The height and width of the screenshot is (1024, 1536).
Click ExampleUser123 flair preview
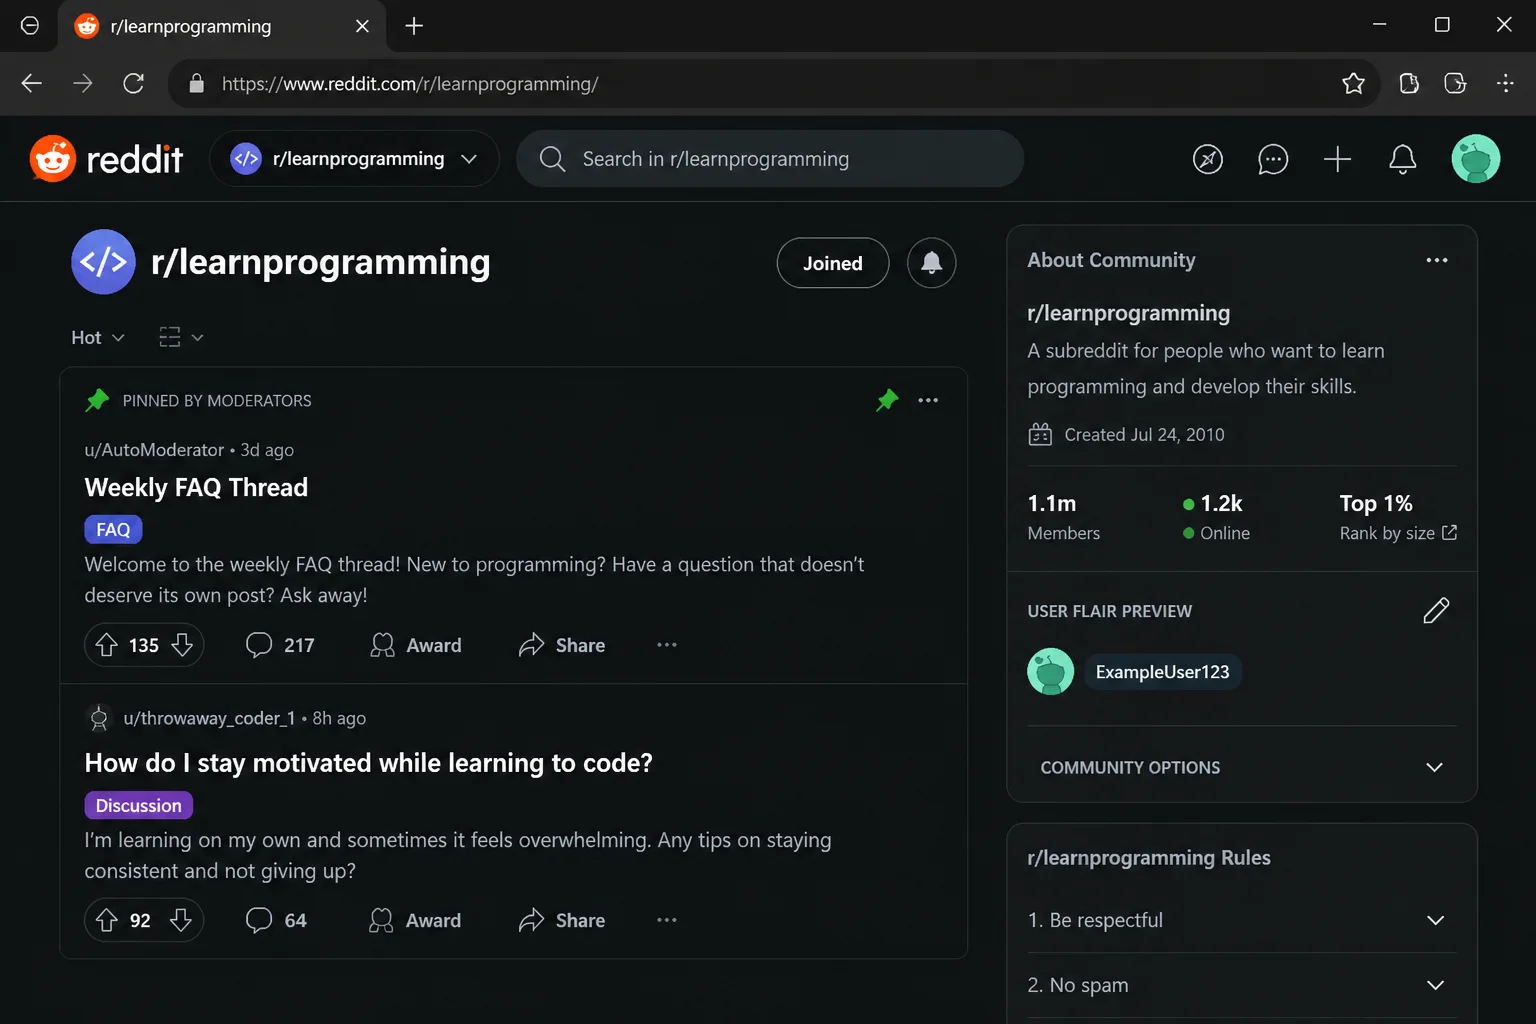click(x=1162, y=672)
